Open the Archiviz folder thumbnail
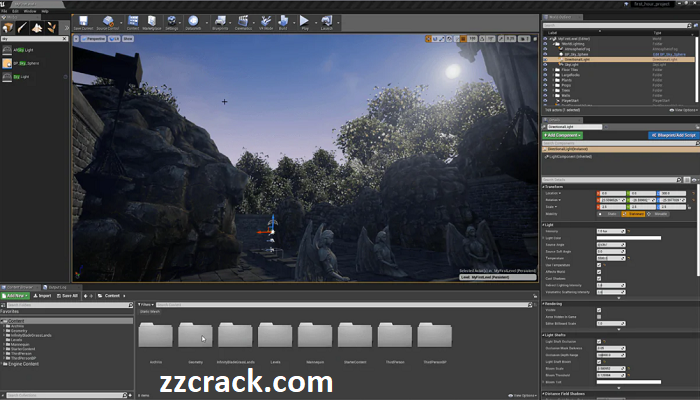The image size is (700, 400). tap(155, 335)
